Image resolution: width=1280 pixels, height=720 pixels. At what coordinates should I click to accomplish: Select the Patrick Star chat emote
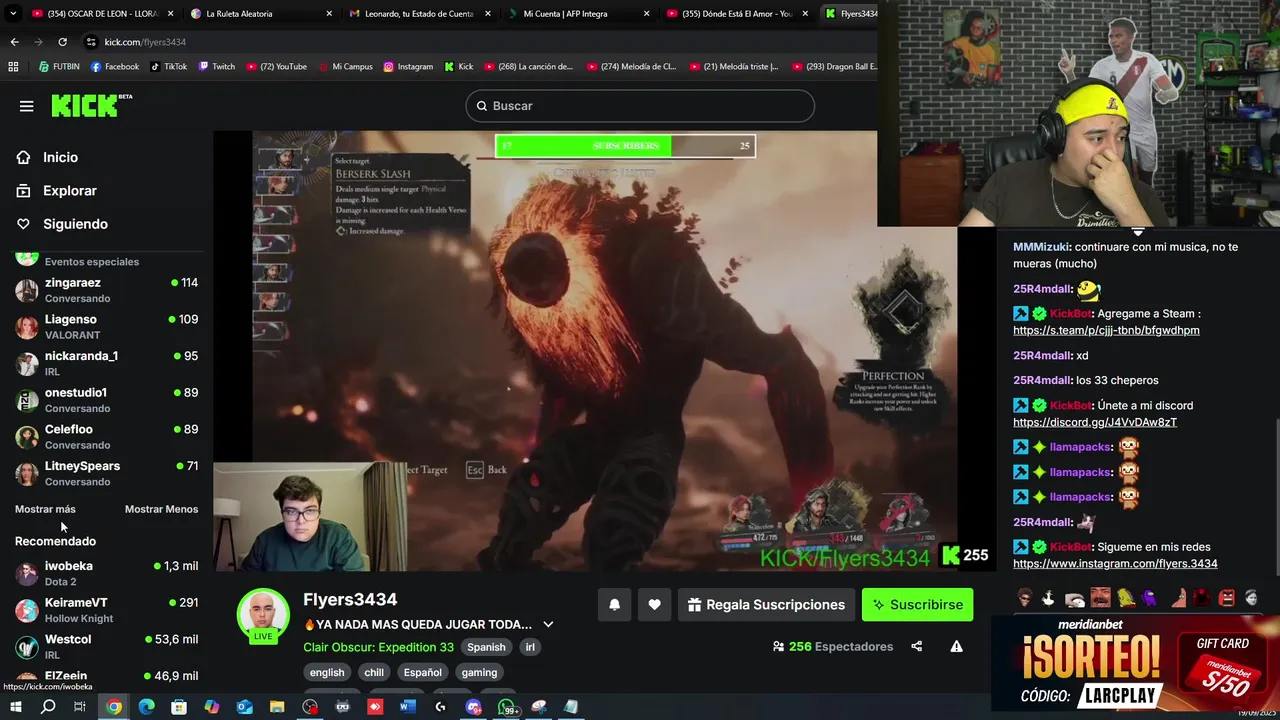(1177, 598)
